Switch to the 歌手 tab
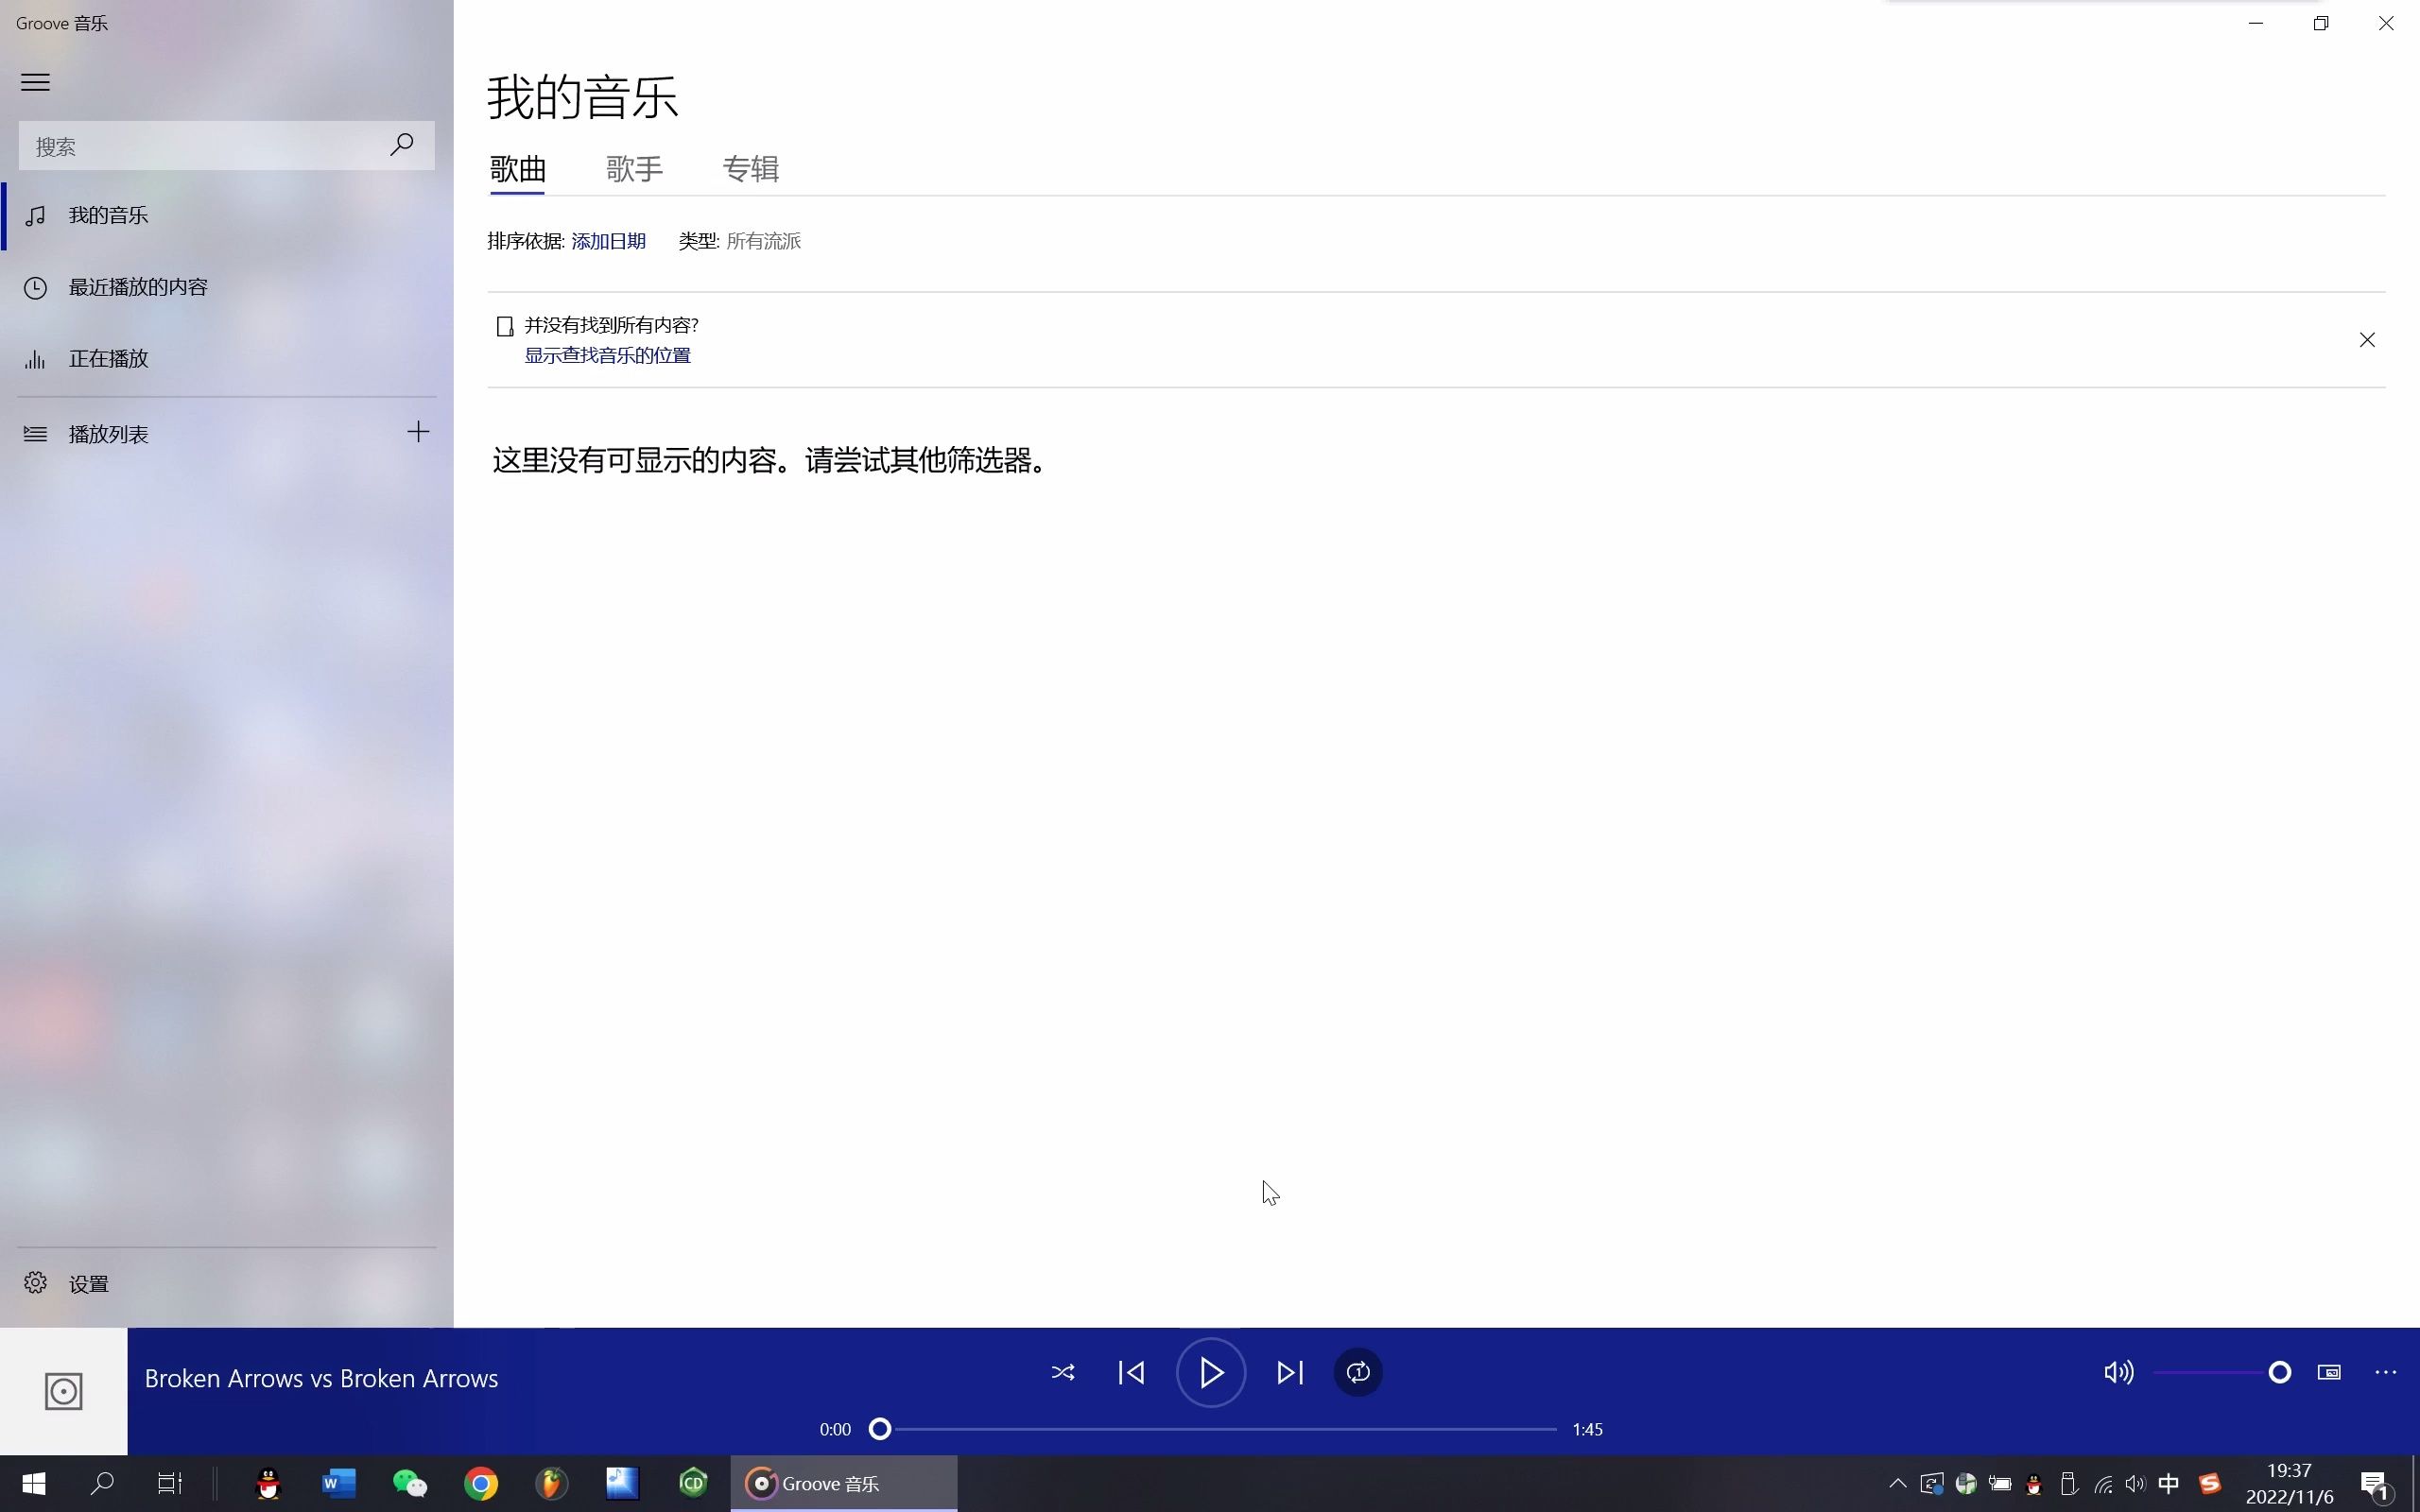2420x1512 pixels. coord(634,169)
